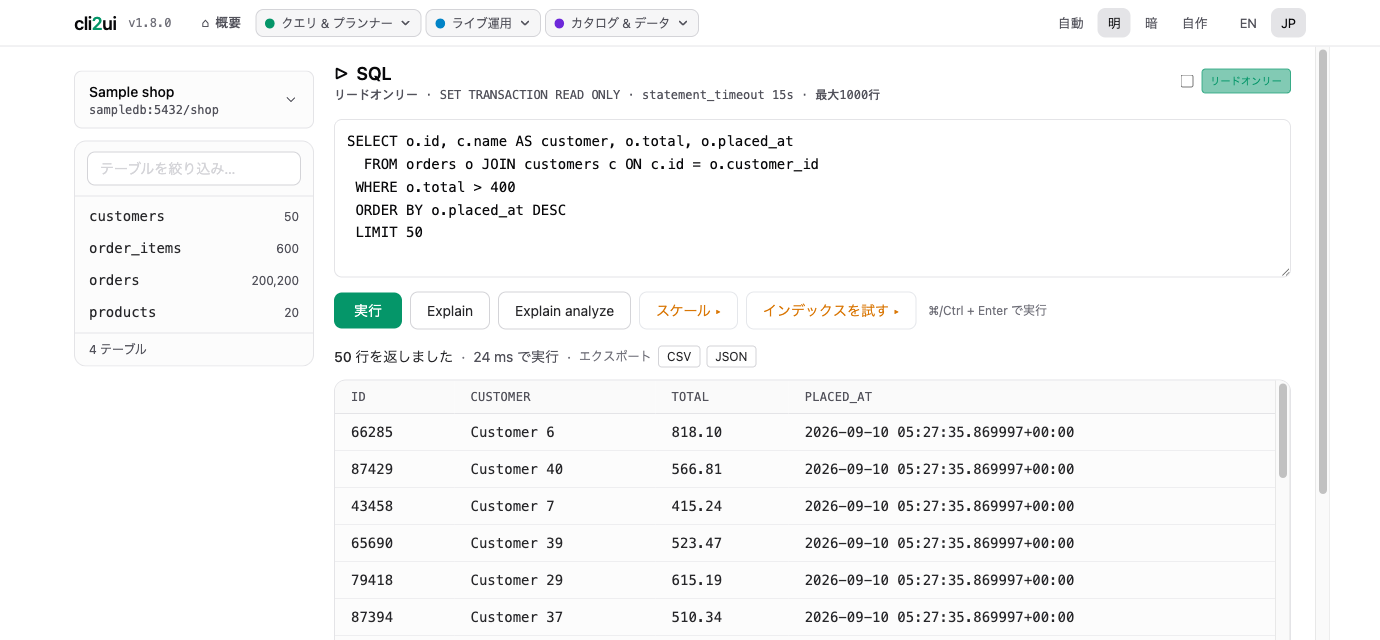Click the Explain analyze button
Image resolution: width=1380 pixels, height=640 pixels.
564,311
